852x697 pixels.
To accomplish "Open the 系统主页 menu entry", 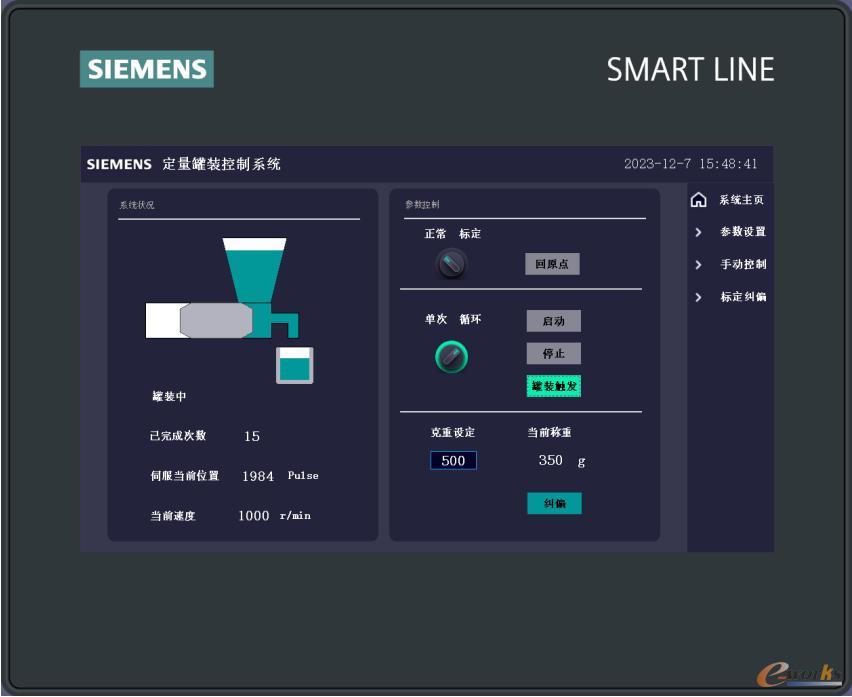I will pyautogui.click(x=742, y=200).
